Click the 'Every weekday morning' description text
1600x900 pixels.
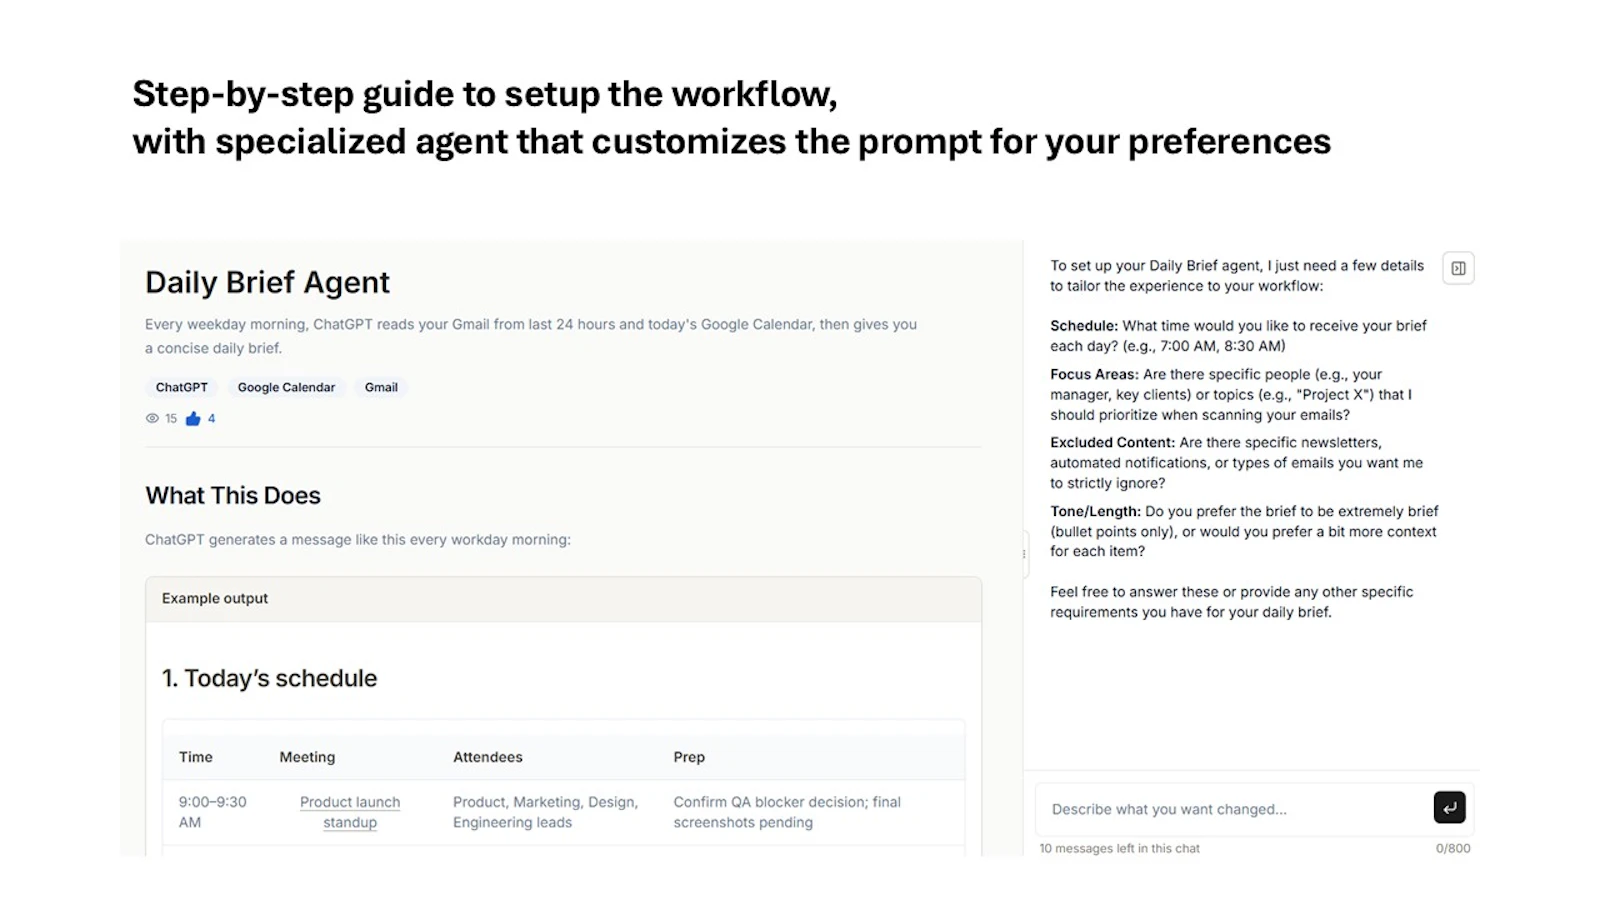click(531, 336)
